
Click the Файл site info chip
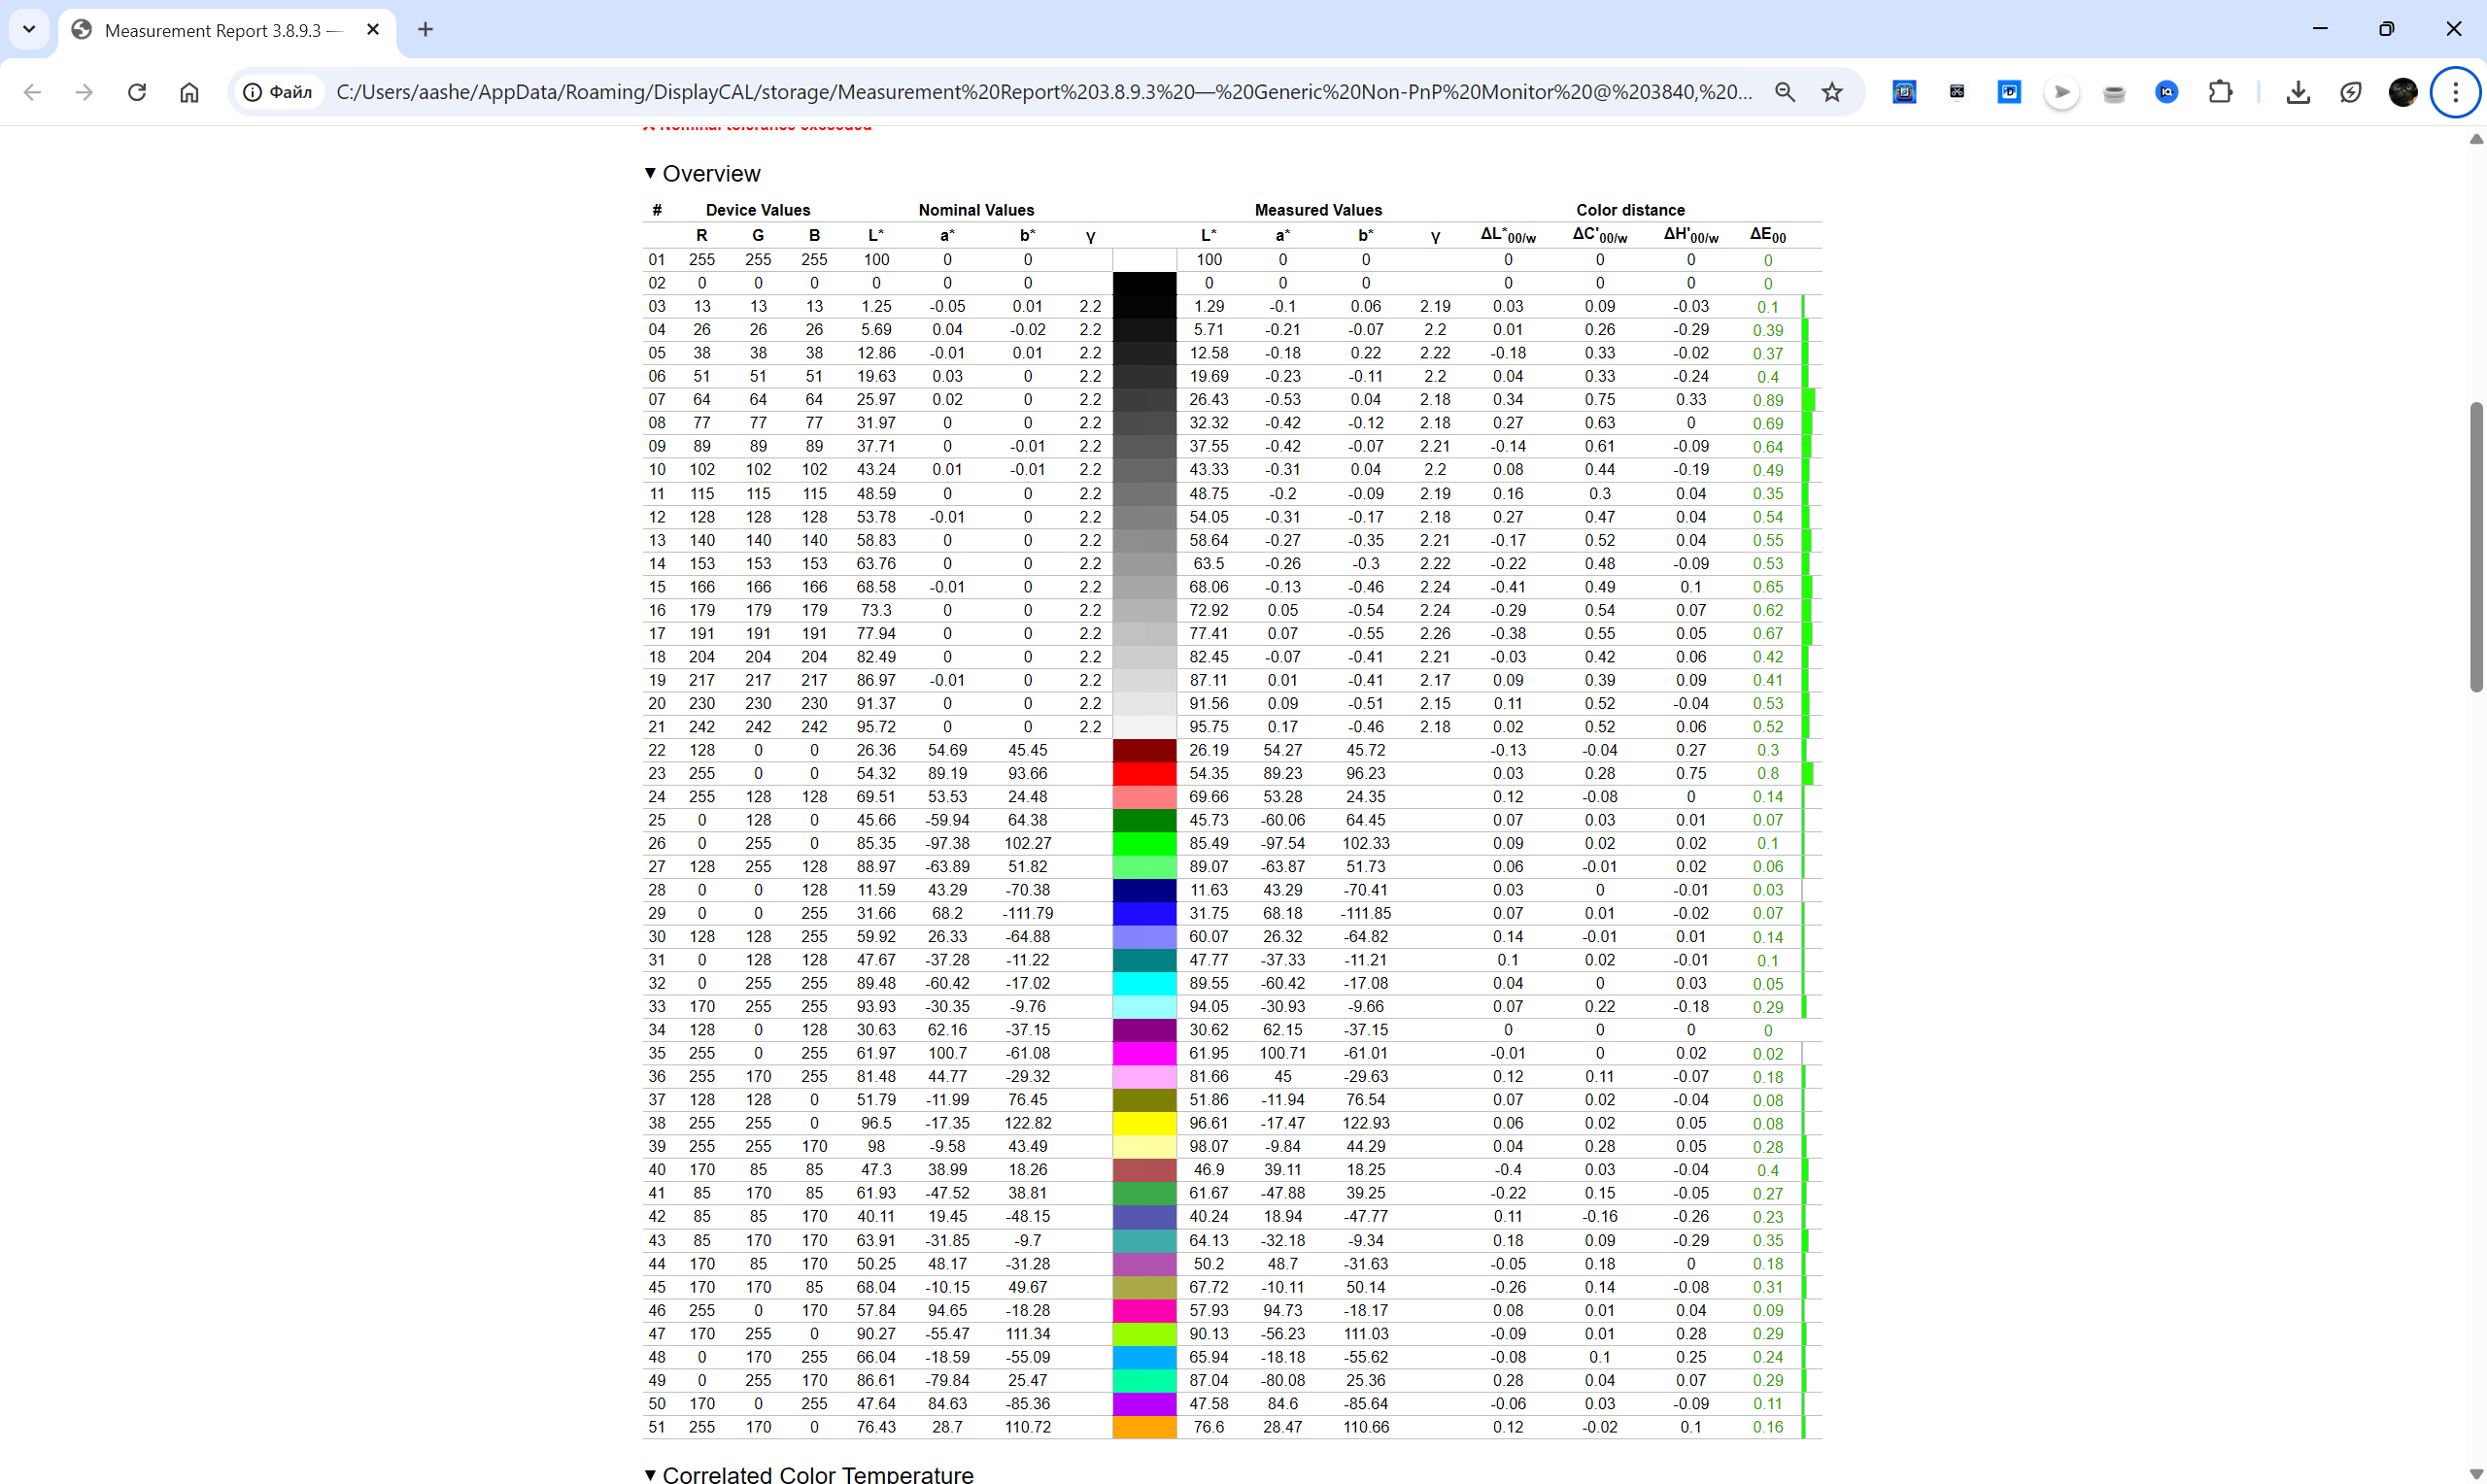point(279,92)
